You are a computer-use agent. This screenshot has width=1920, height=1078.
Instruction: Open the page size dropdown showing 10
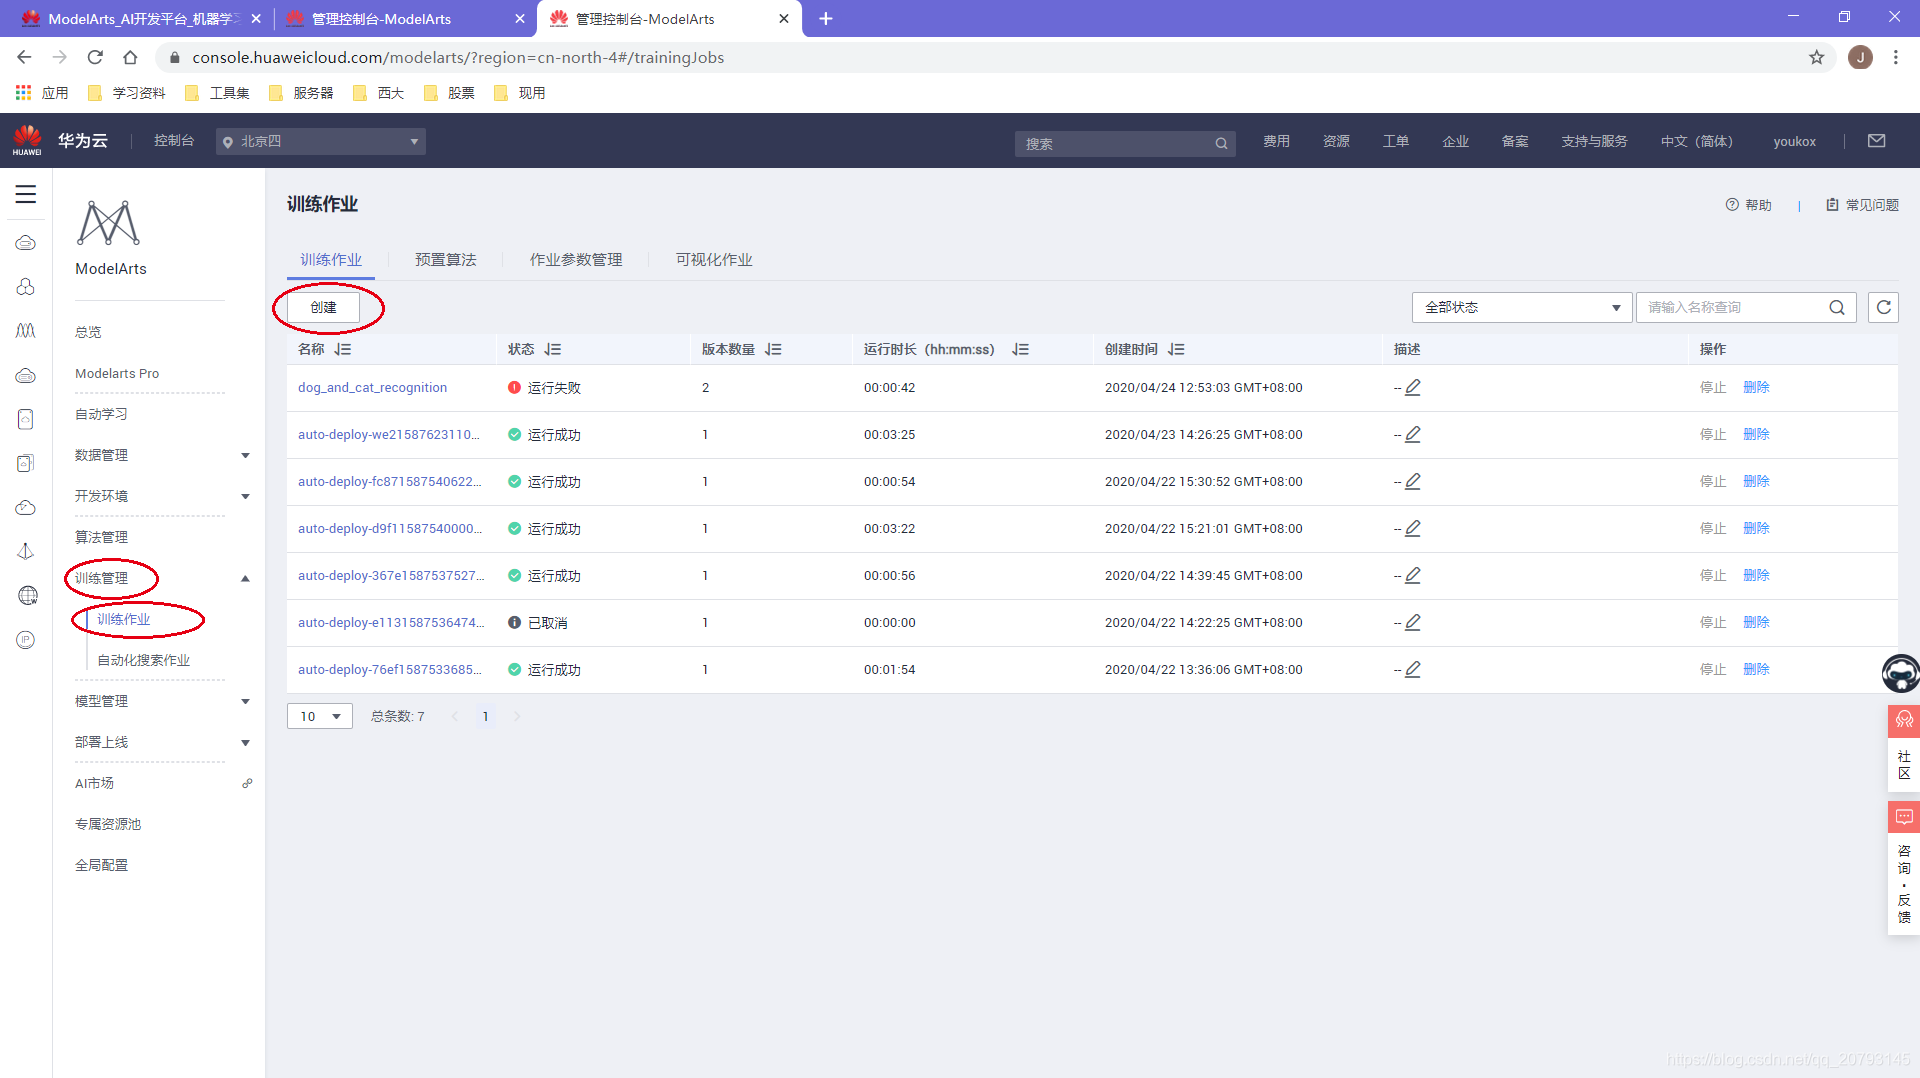[x=319, y=716]
